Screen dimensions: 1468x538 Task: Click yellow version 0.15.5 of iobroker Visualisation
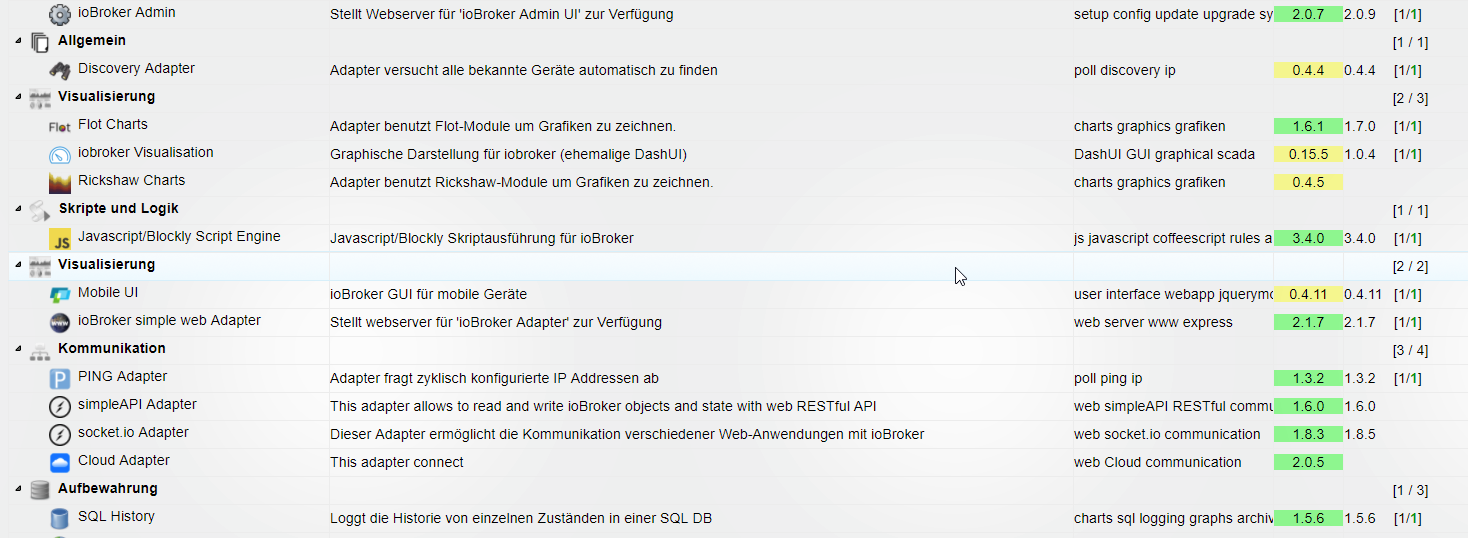pyautogui.click(x=1308, y=154)
